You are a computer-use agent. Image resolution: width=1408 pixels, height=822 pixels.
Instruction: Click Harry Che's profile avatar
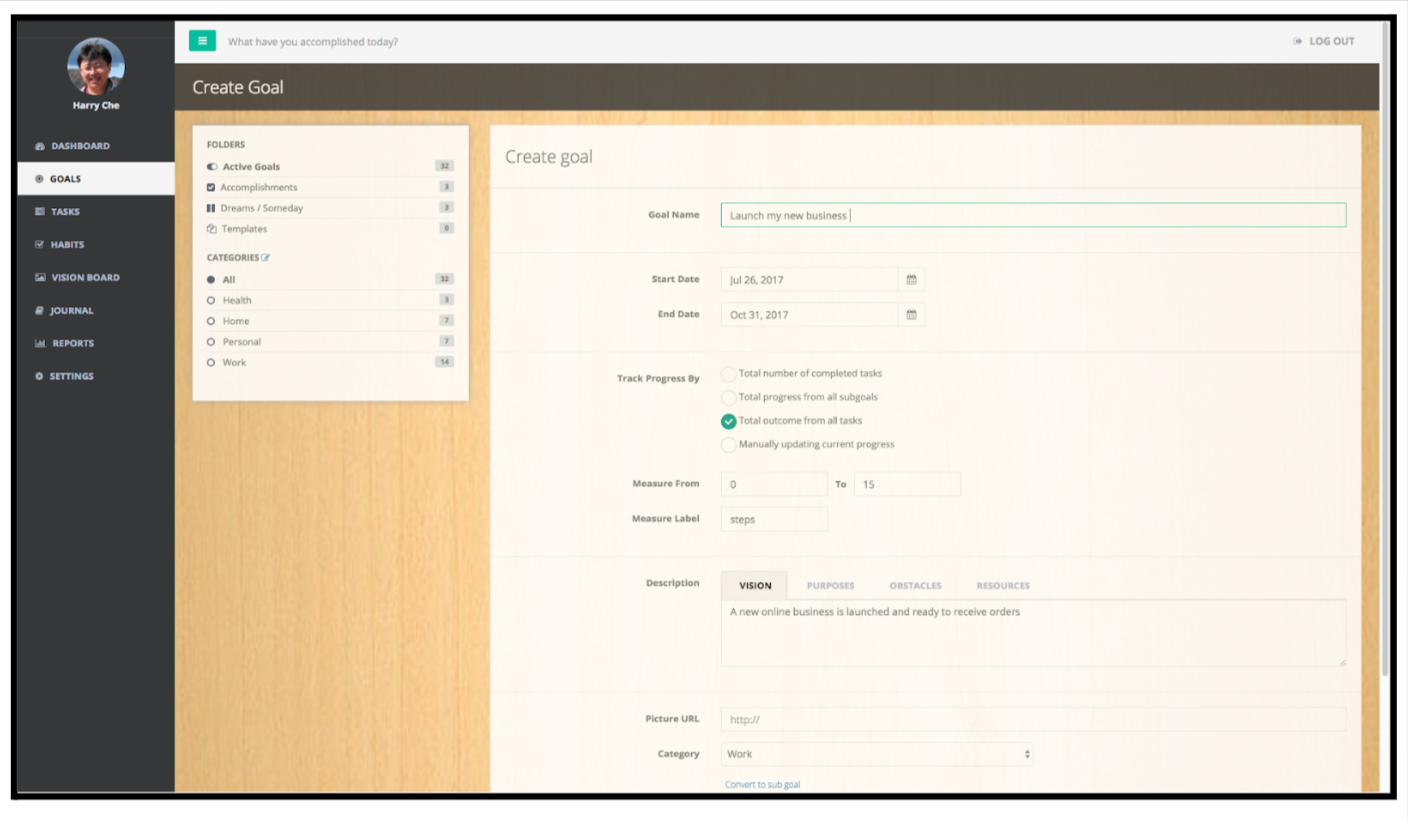tap(96, 67)
